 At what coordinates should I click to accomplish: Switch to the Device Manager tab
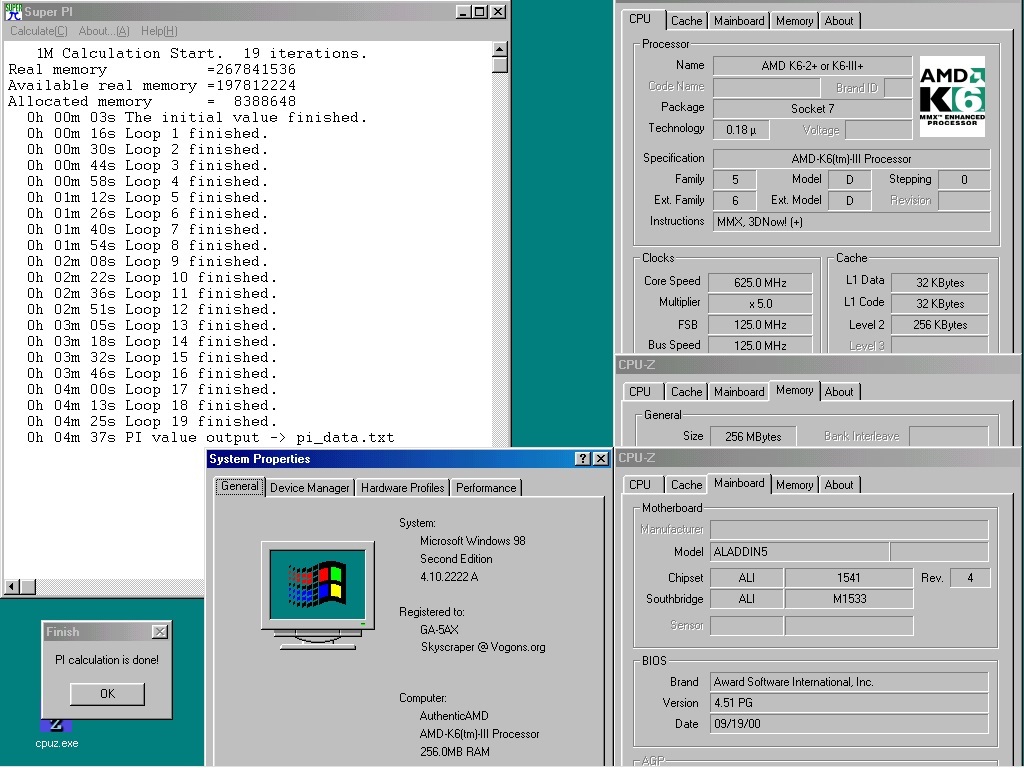tap(310, 488)
